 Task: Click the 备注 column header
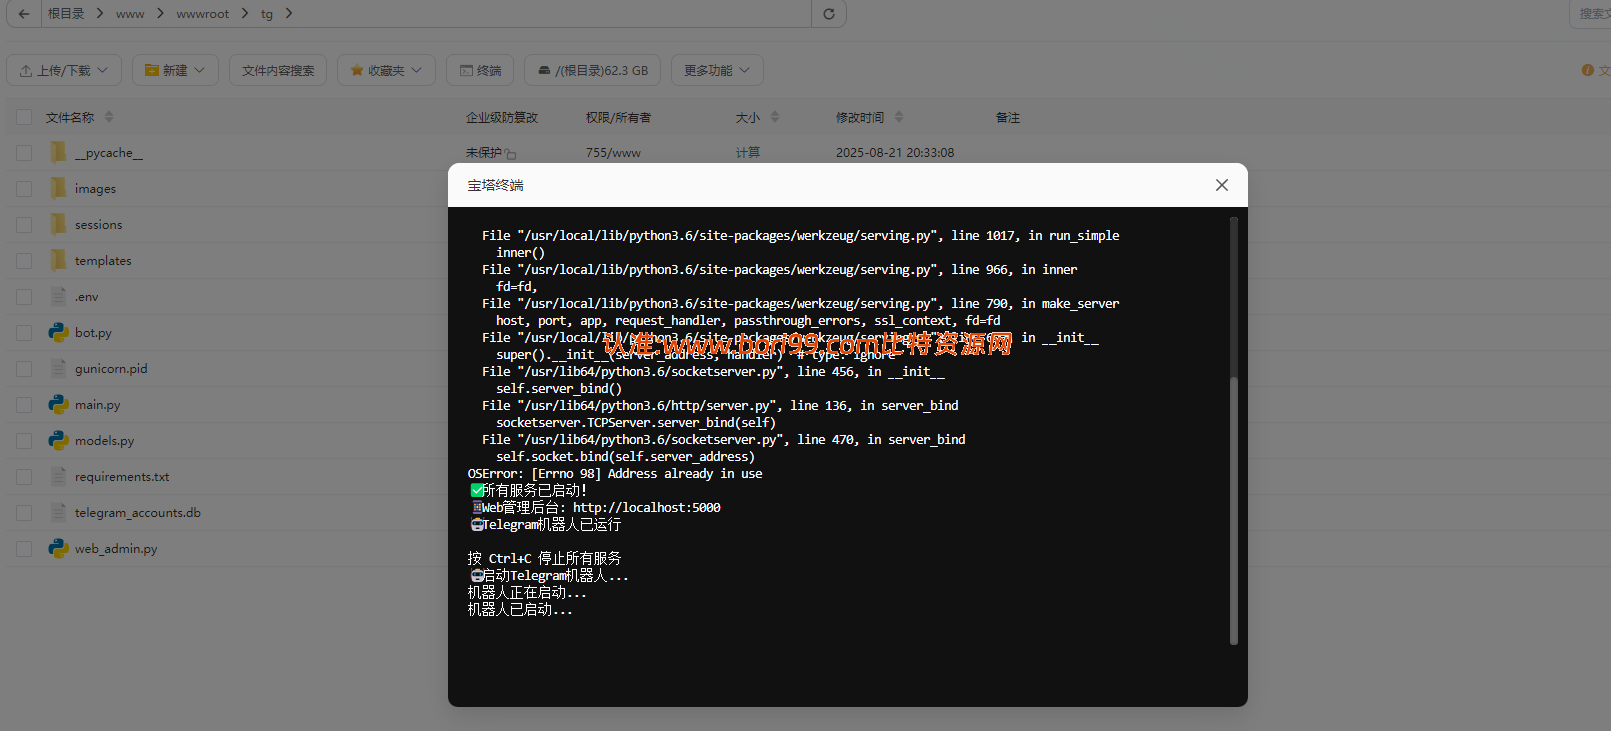[x=1008, y=117]
